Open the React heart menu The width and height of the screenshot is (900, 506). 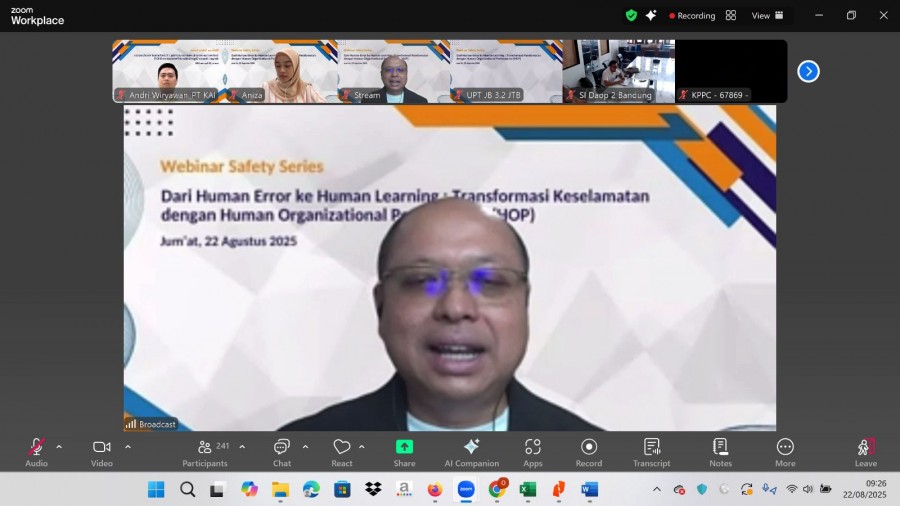pyautogui.click(x=342, y=452)
